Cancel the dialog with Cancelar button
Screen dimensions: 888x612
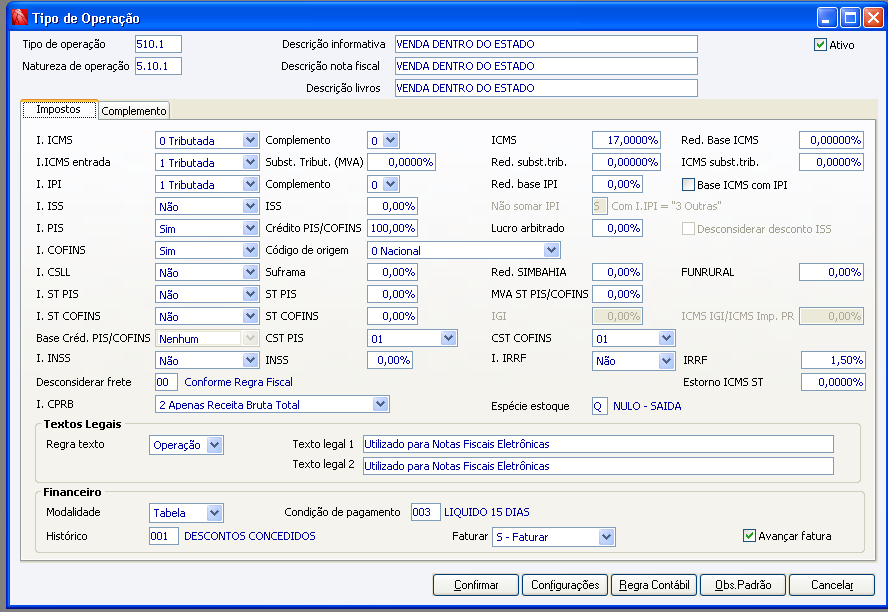click(832, 585)
